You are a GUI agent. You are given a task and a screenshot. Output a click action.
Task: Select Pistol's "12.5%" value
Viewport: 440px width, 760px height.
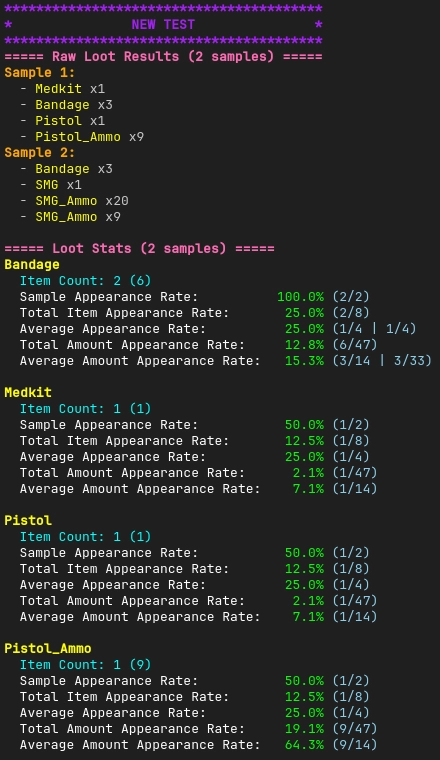click(304, 568)
